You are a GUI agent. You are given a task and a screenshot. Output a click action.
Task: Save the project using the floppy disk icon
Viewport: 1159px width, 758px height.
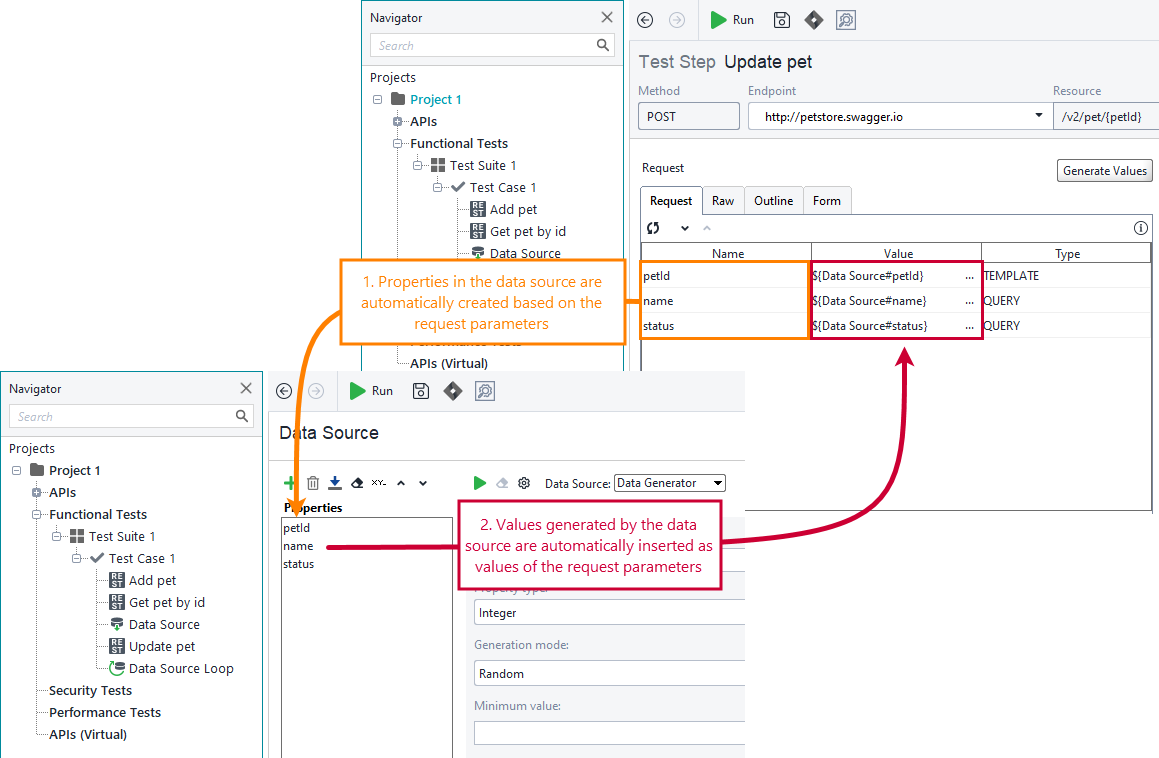781,20
